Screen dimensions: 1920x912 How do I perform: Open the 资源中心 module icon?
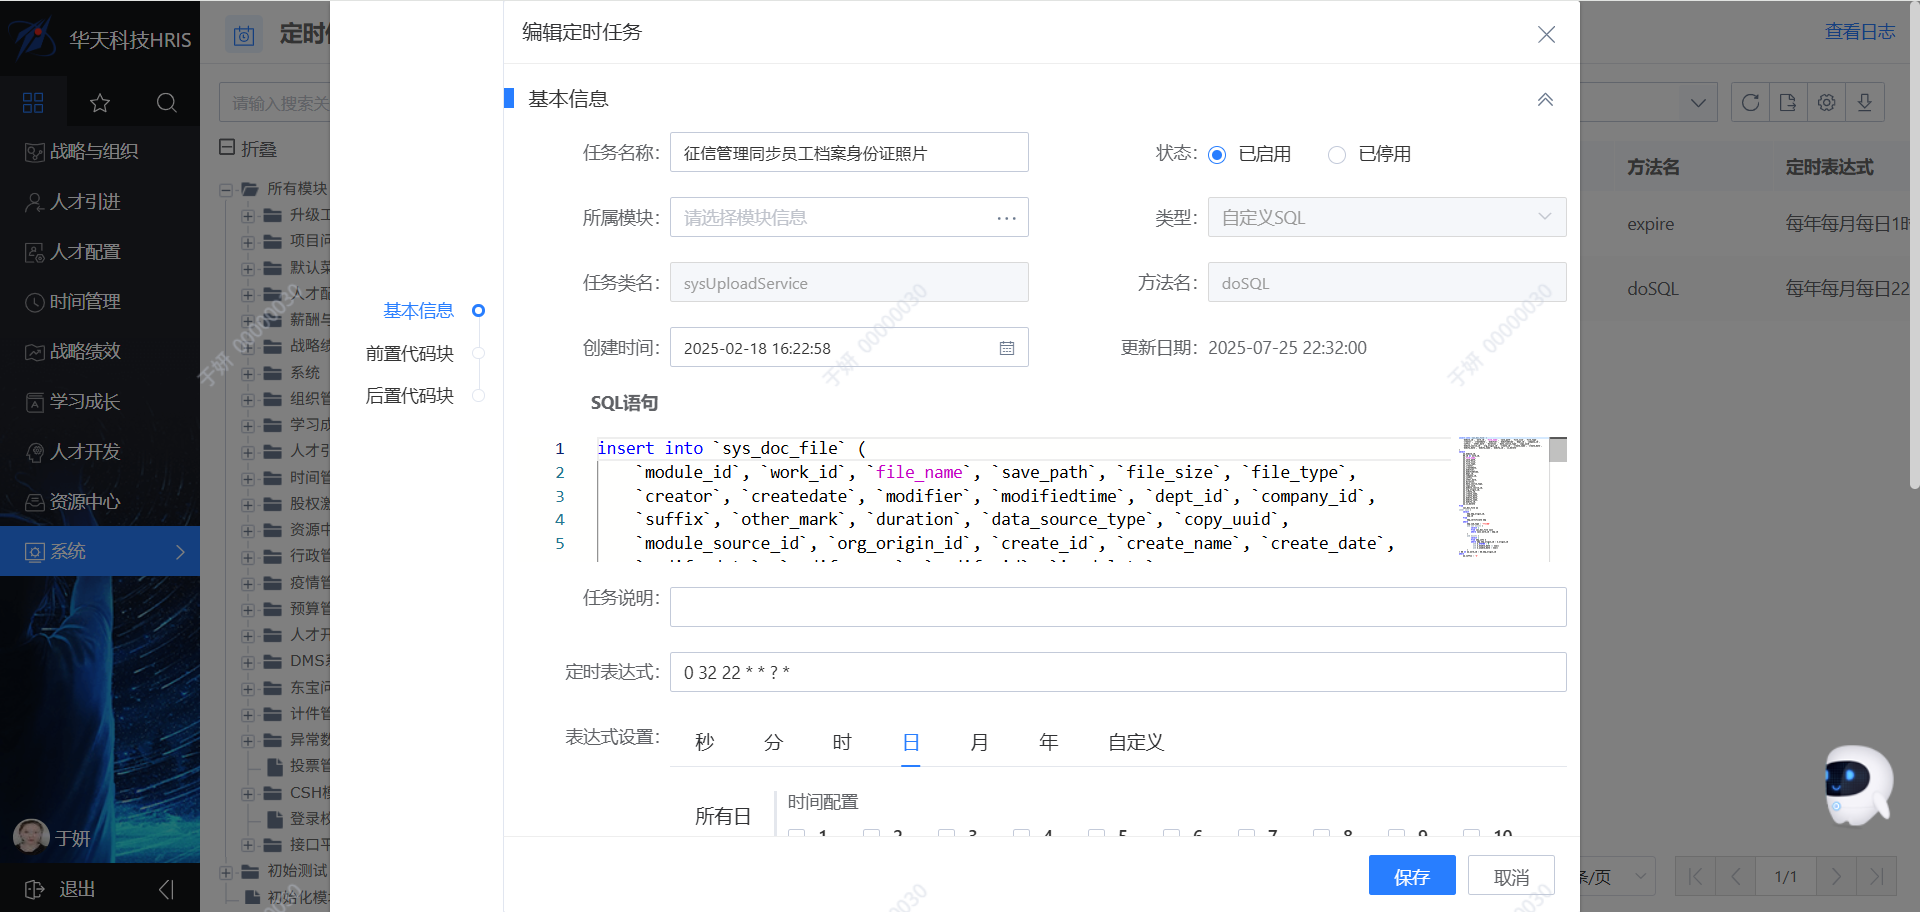pyautogui.click(x=33, y=501)
